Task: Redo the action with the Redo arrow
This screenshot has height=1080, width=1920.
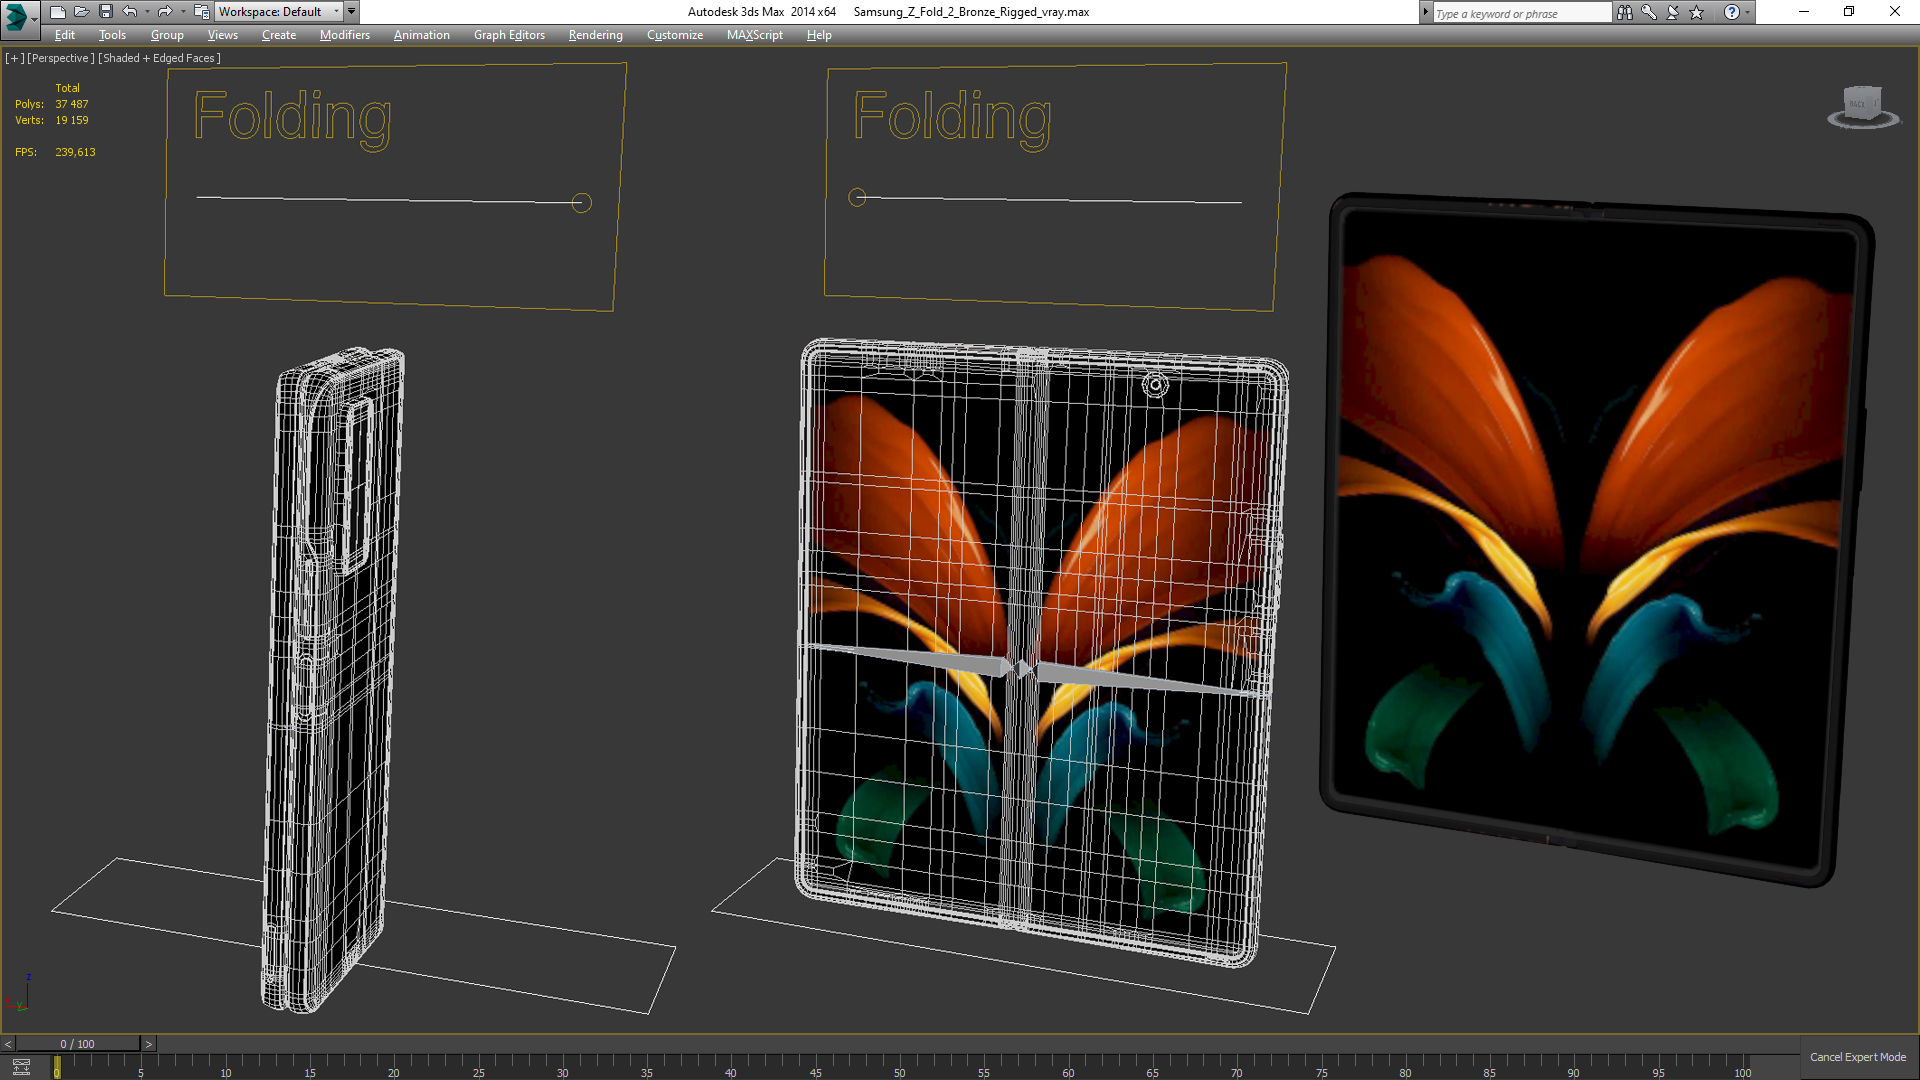Action: tap(165, 12)
